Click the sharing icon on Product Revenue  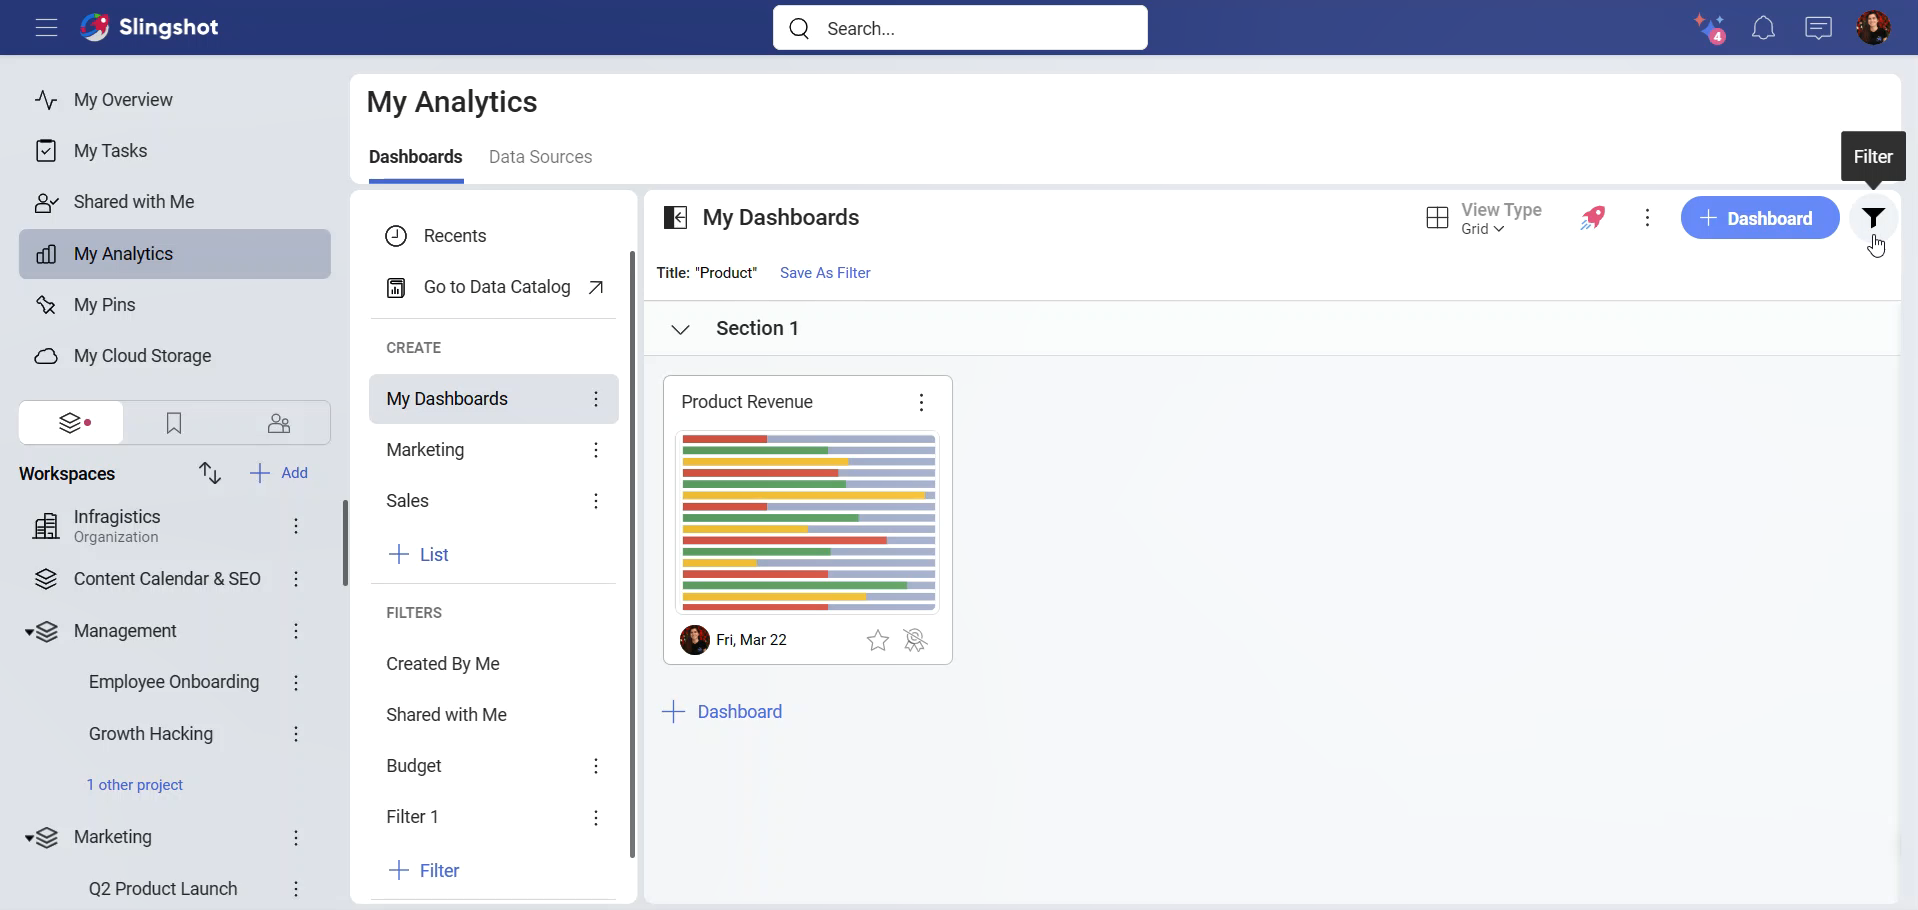click(x=915, y=640)
